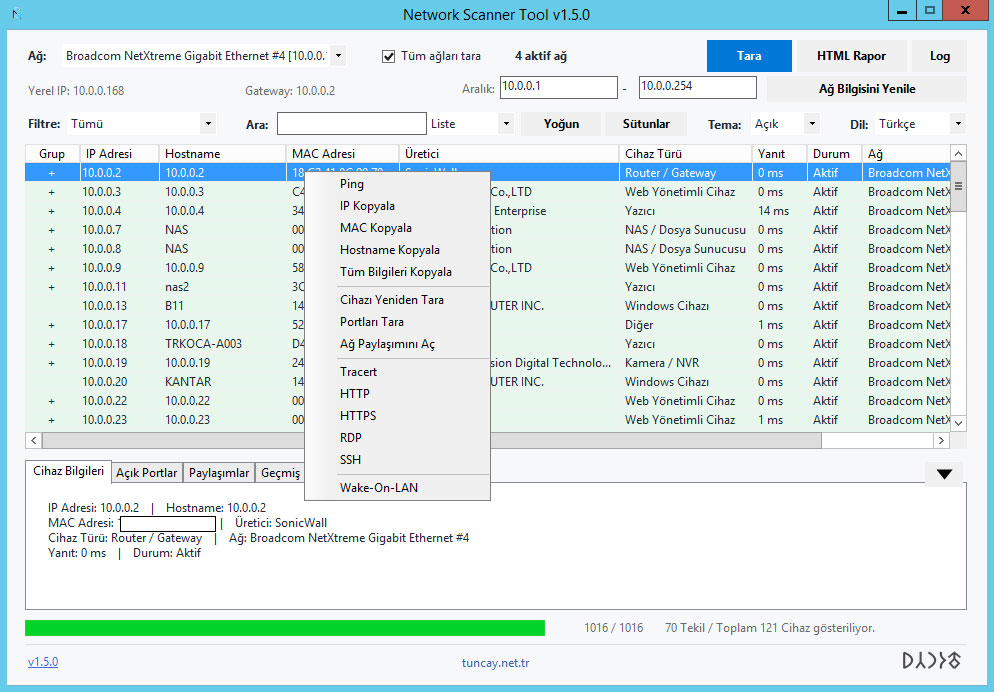Open HTTP from context menu
Image resolution: width=994 pixels, height=692 pixels.
tap(397, 394)
